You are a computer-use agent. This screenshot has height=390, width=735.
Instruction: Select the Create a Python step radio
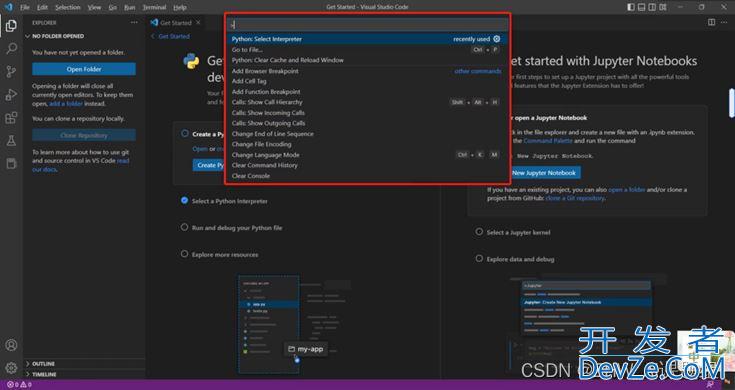[x=185, y=134]
